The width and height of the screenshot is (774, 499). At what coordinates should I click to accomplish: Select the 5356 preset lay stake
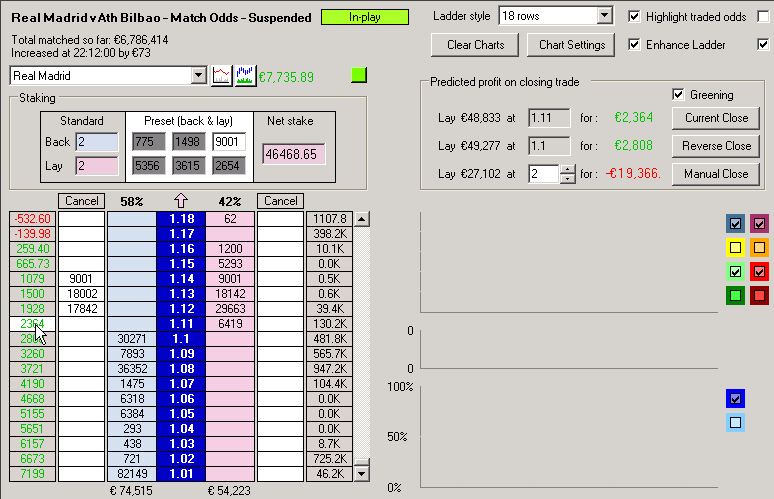[x=148, y=165]
